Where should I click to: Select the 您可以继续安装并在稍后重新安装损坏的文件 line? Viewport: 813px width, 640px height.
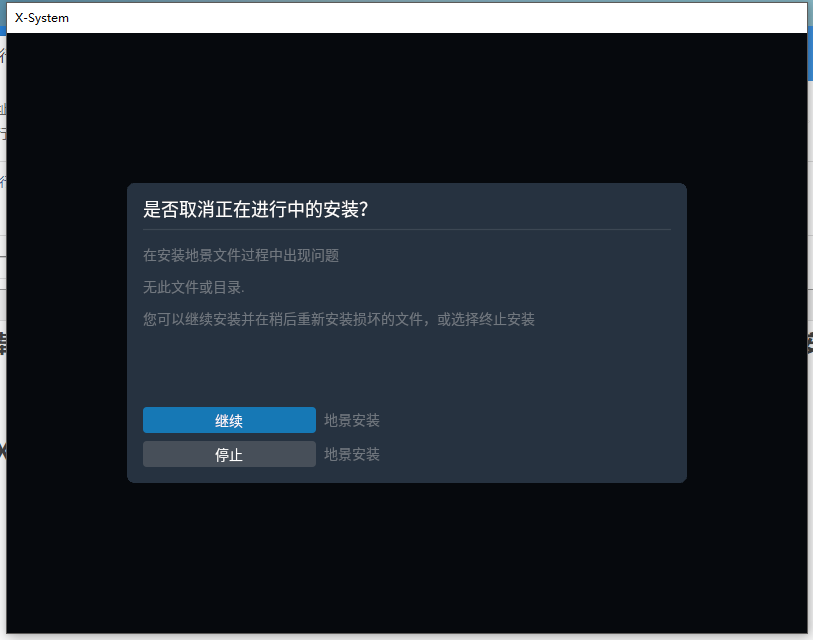[x=339, y=319]
